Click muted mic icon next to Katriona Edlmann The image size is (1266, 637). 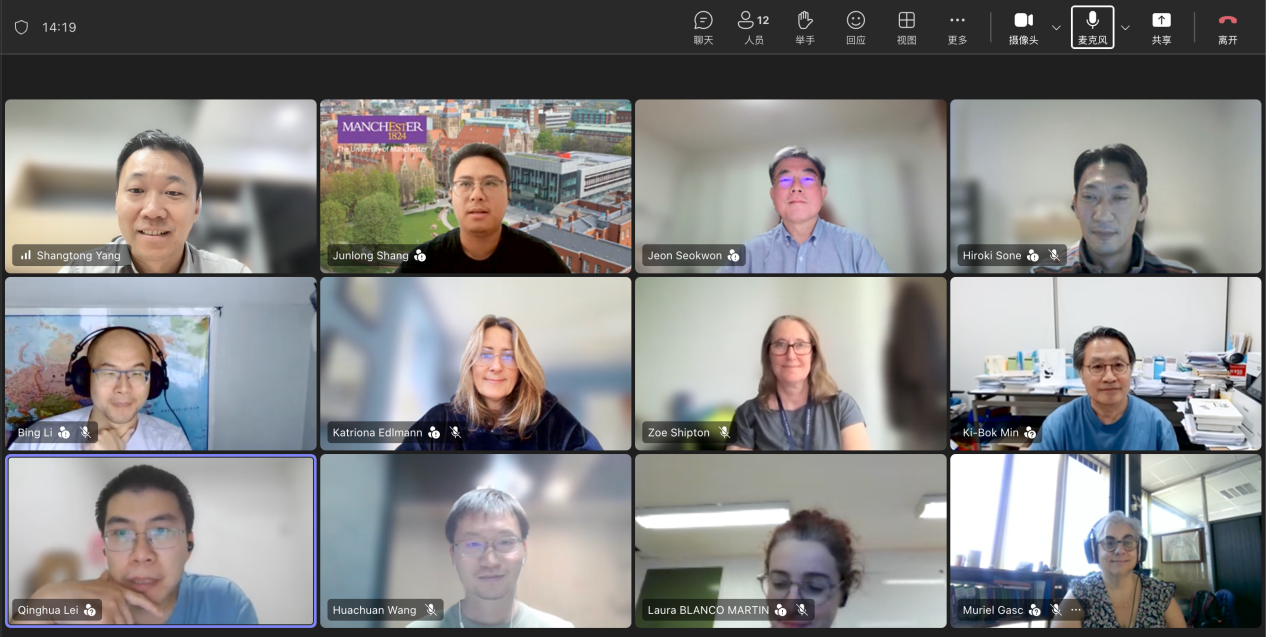[455, 433]
